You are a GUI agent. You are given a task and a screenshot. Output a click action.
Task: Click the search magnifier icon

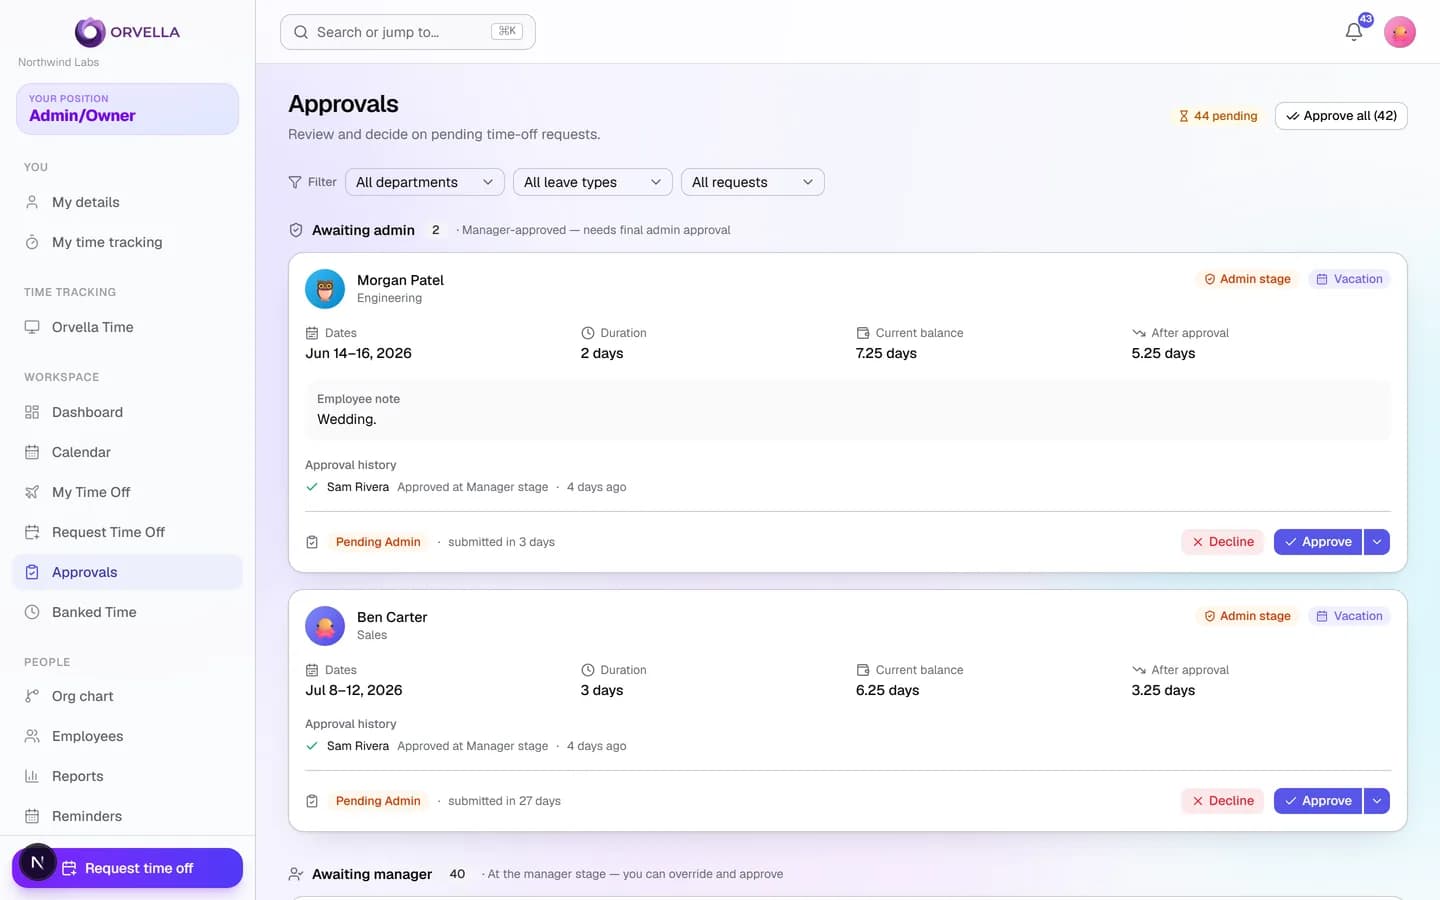(x=301, y=32)
